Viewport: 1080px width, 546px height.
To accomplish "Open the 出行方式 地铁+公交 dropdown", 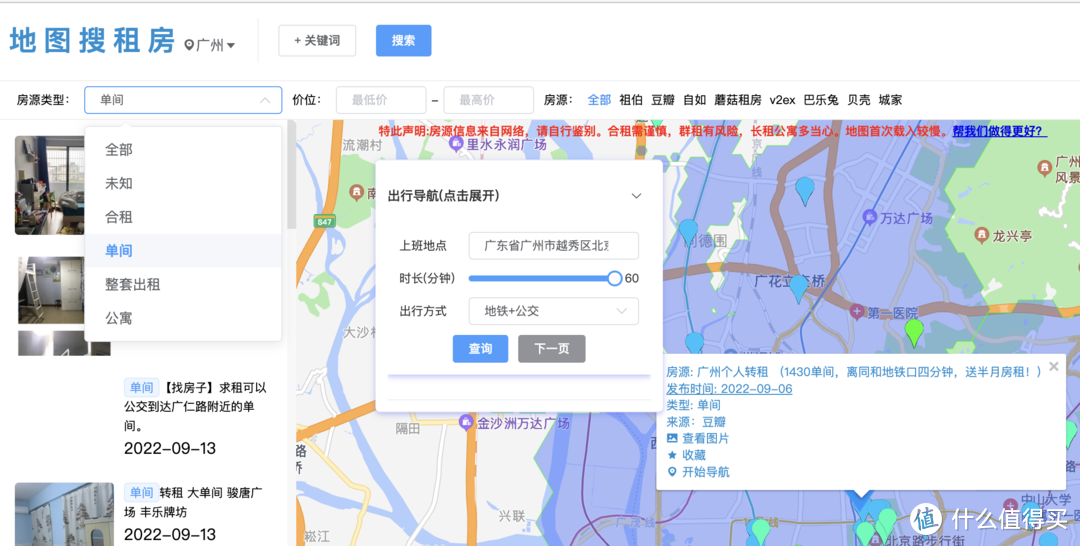I will tap(554, 311).
